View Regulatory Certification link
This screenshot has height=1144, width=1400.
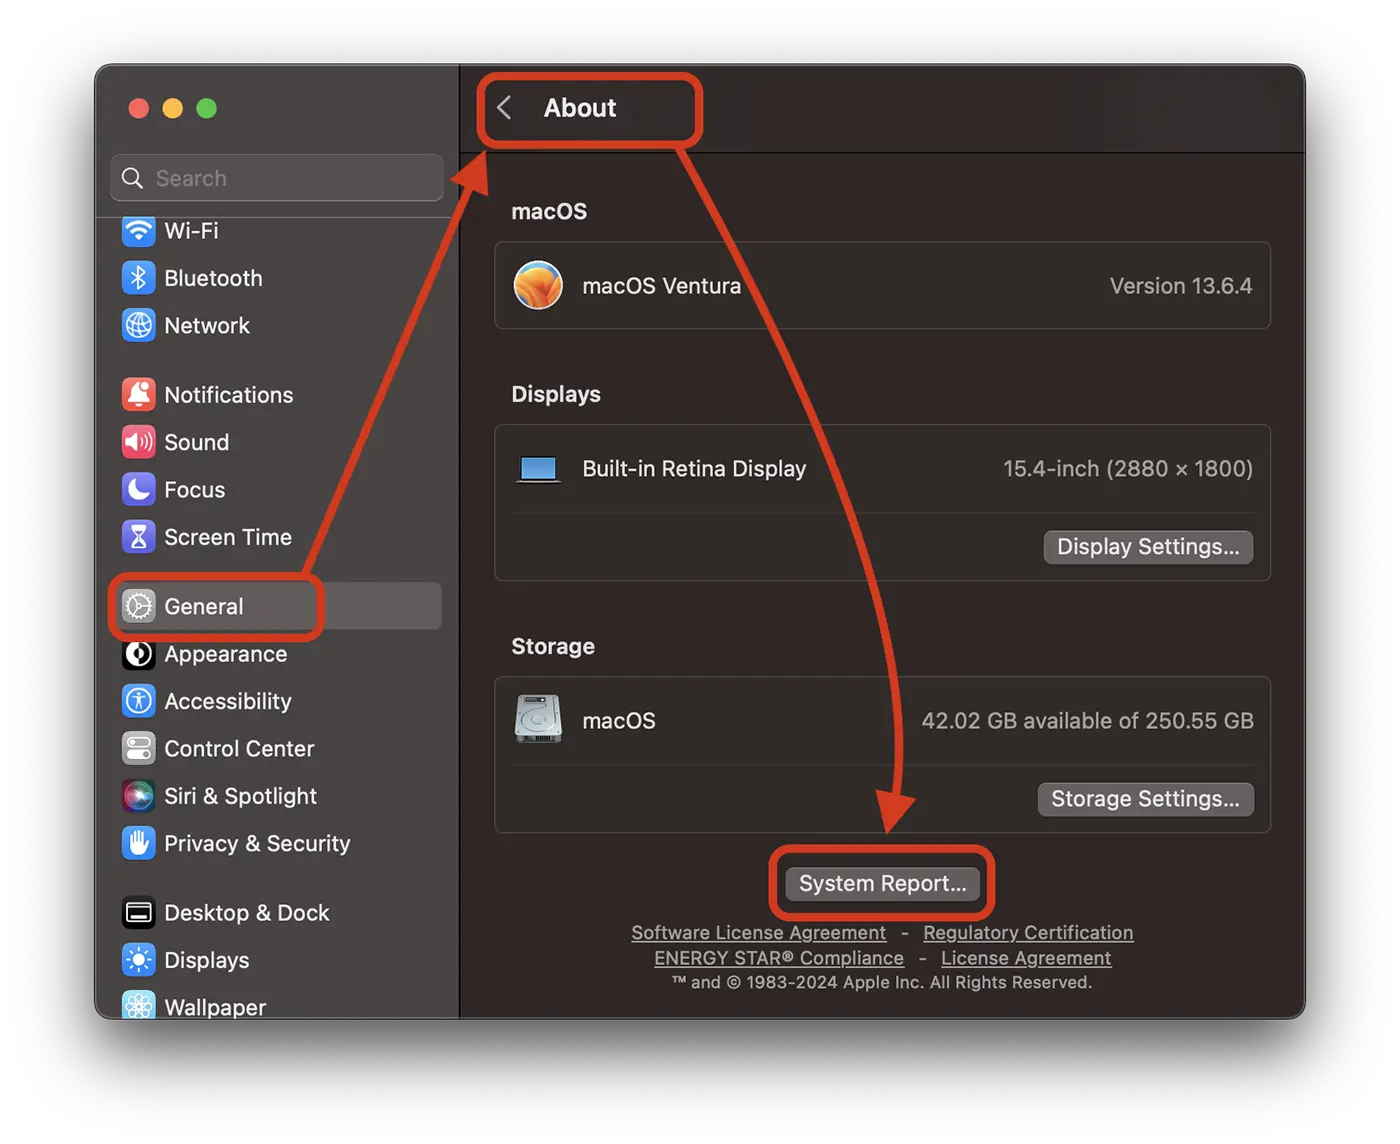1027,933
